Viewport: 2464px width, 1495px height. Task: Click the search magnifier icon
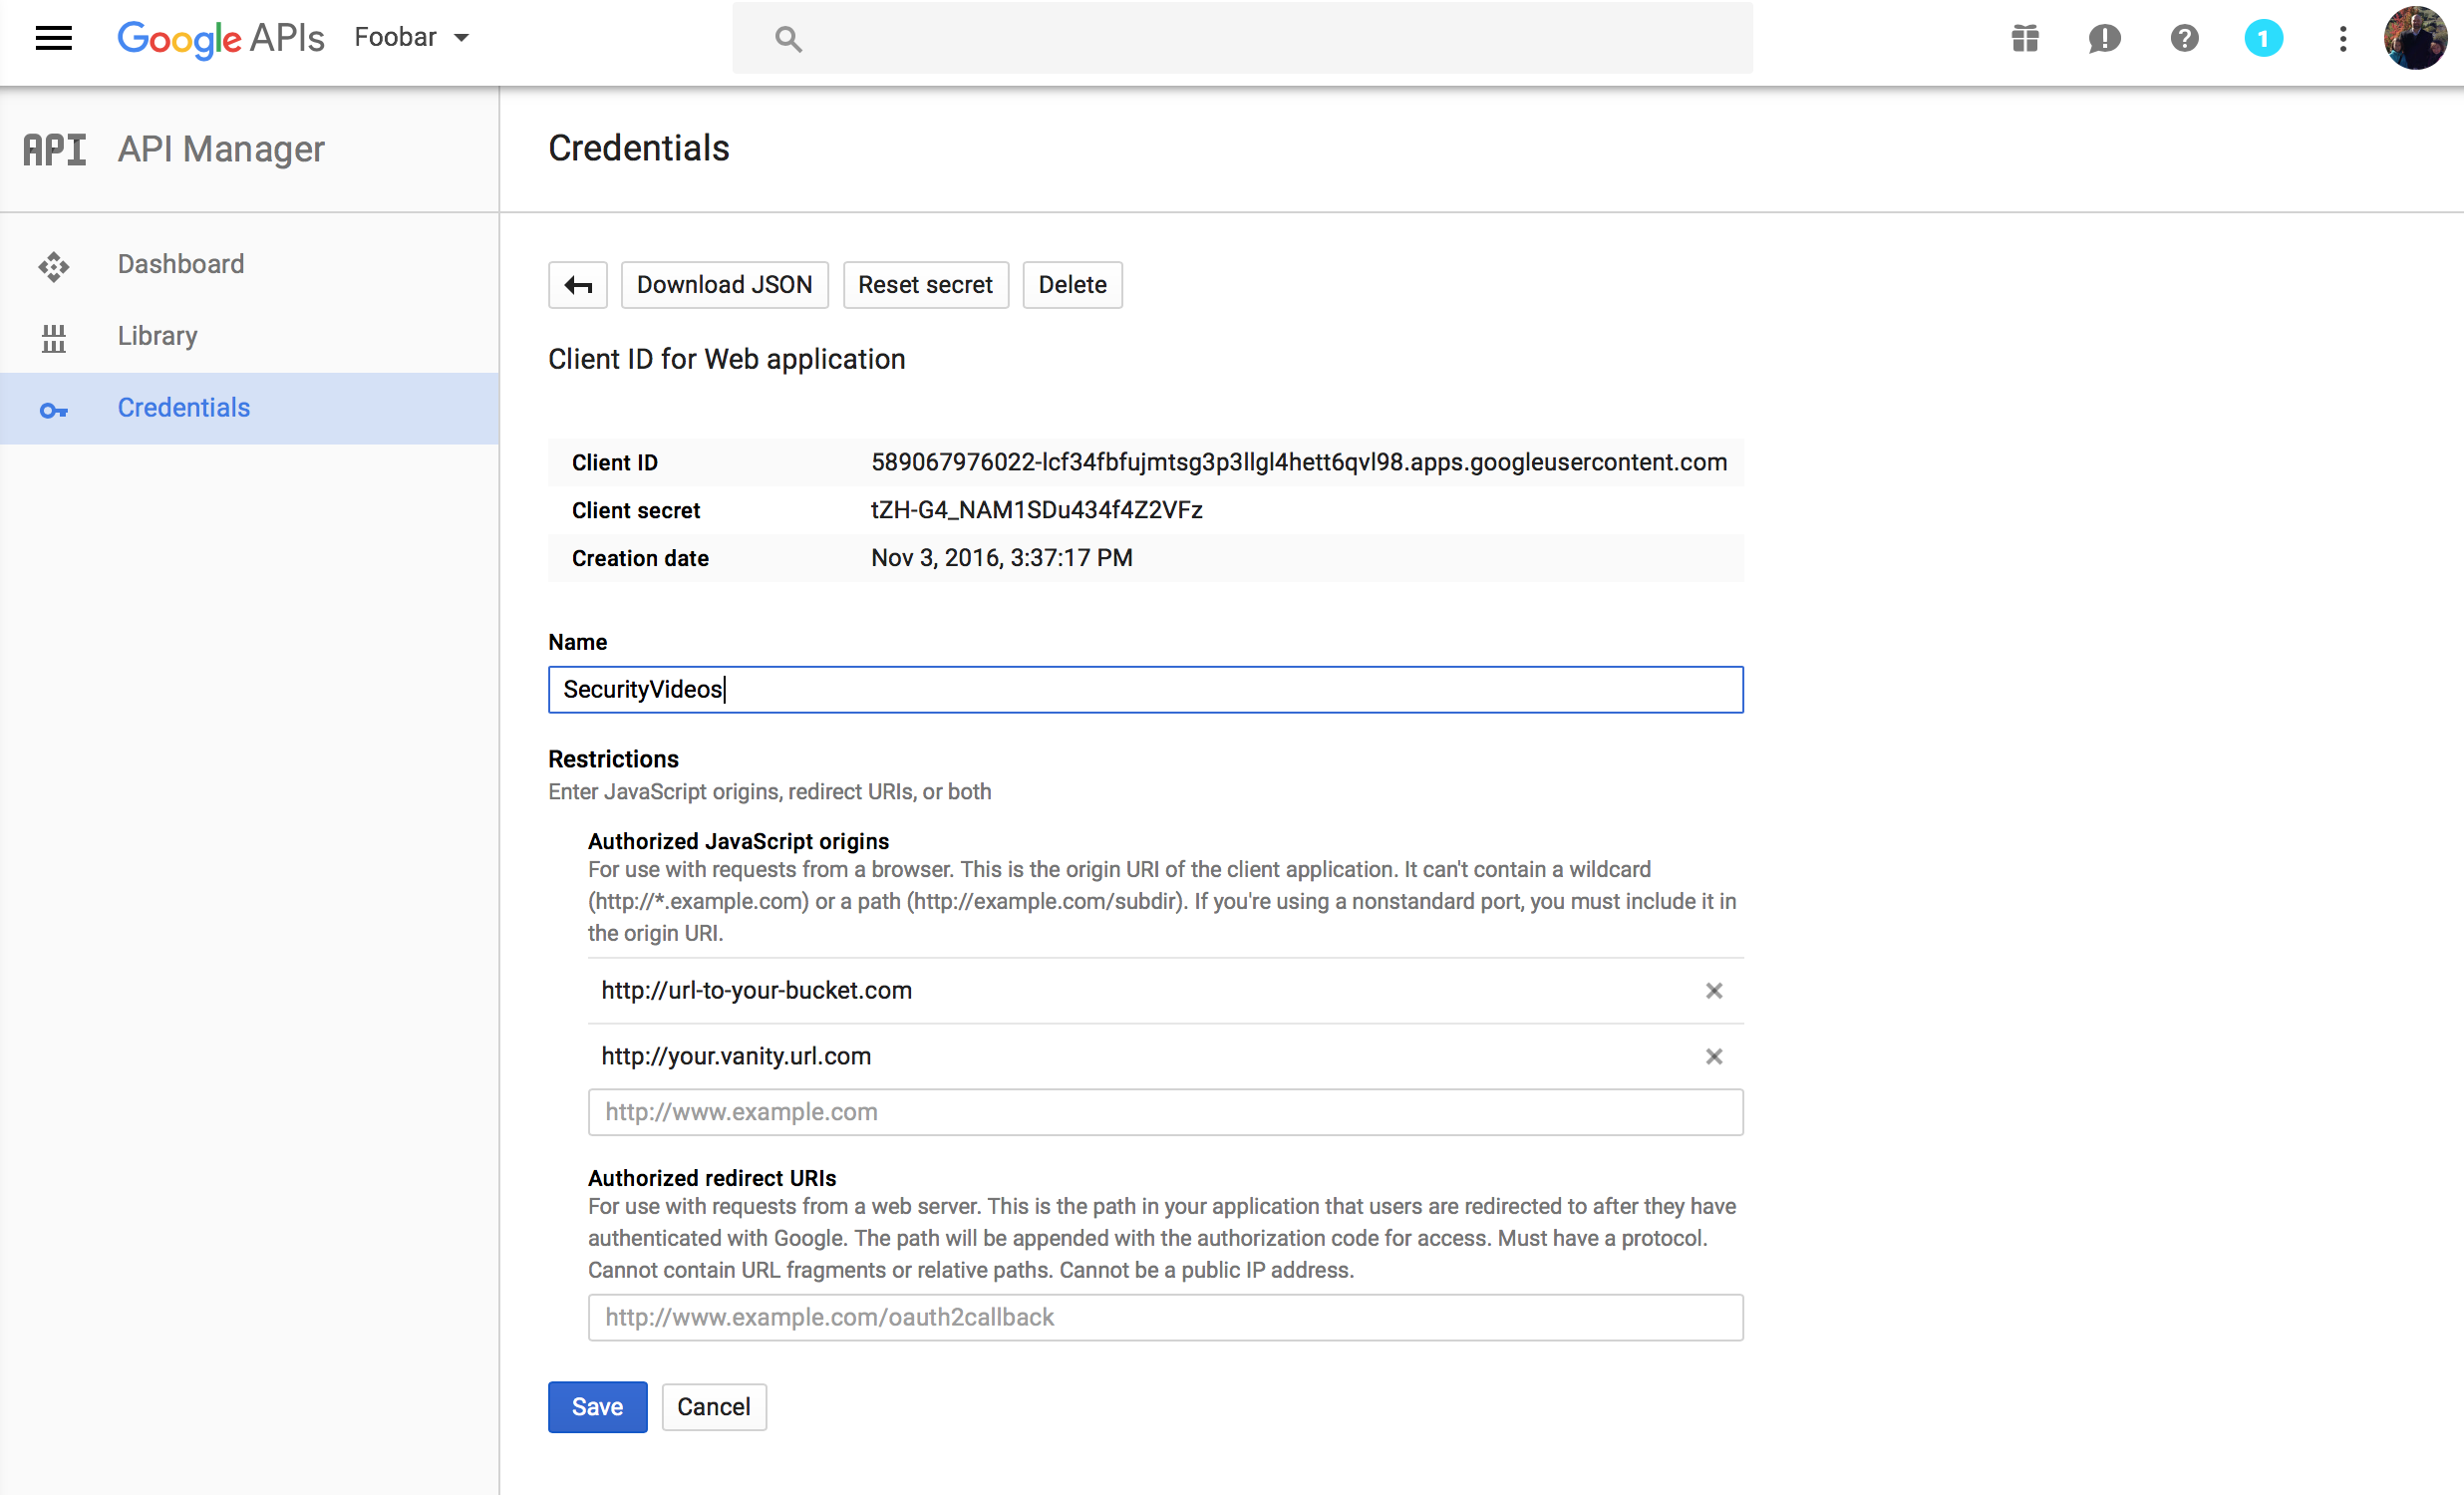click(788, 39)
